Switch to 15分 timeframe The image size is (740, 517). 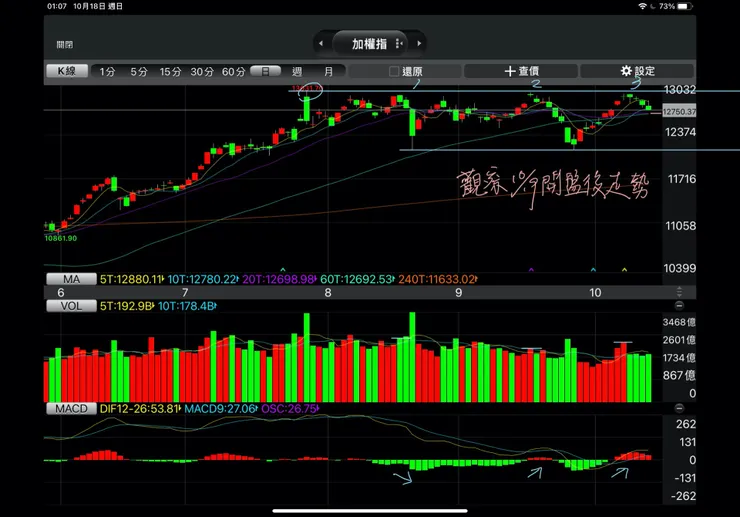[x=170, y=71]
